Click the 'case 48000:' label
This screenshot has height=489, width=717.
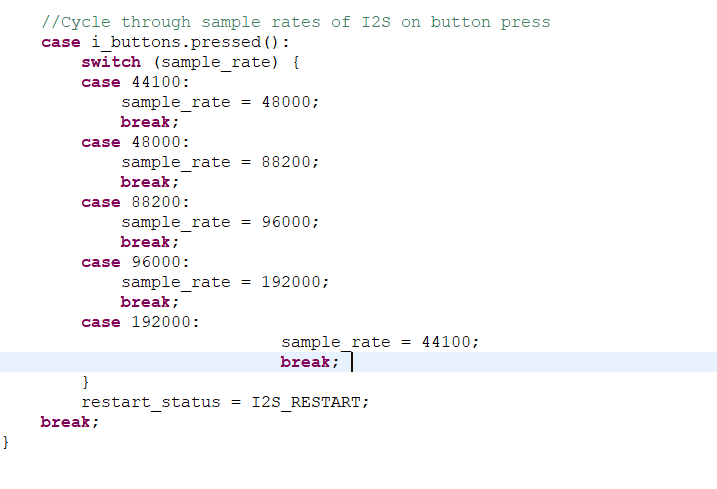[x=135, y=142]
